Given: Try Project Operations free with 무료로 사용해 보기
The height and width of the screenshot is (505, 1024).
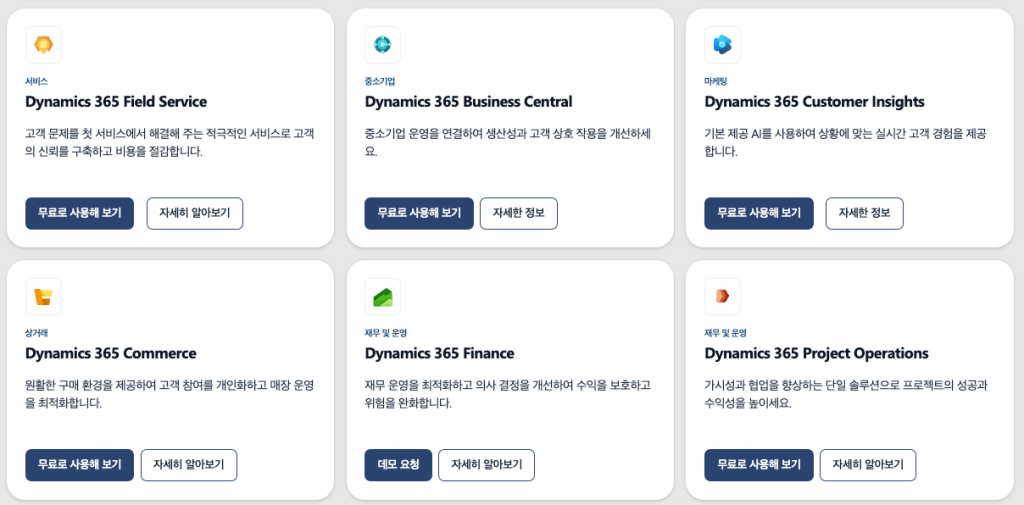Looking at the screenshot, I should (759, 465).
